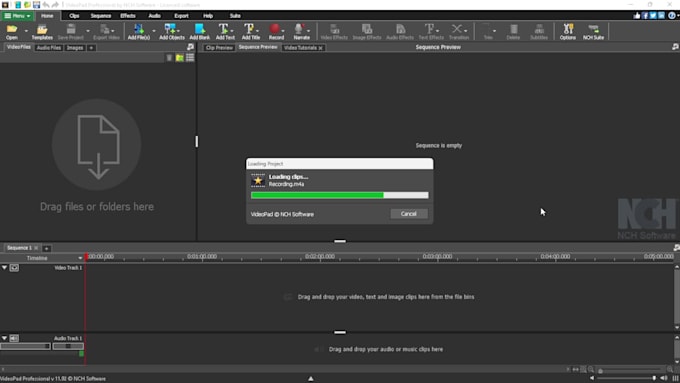Open Video Effects from the toolbar
Screen dimensions: 680x383
tap(334, 32)
